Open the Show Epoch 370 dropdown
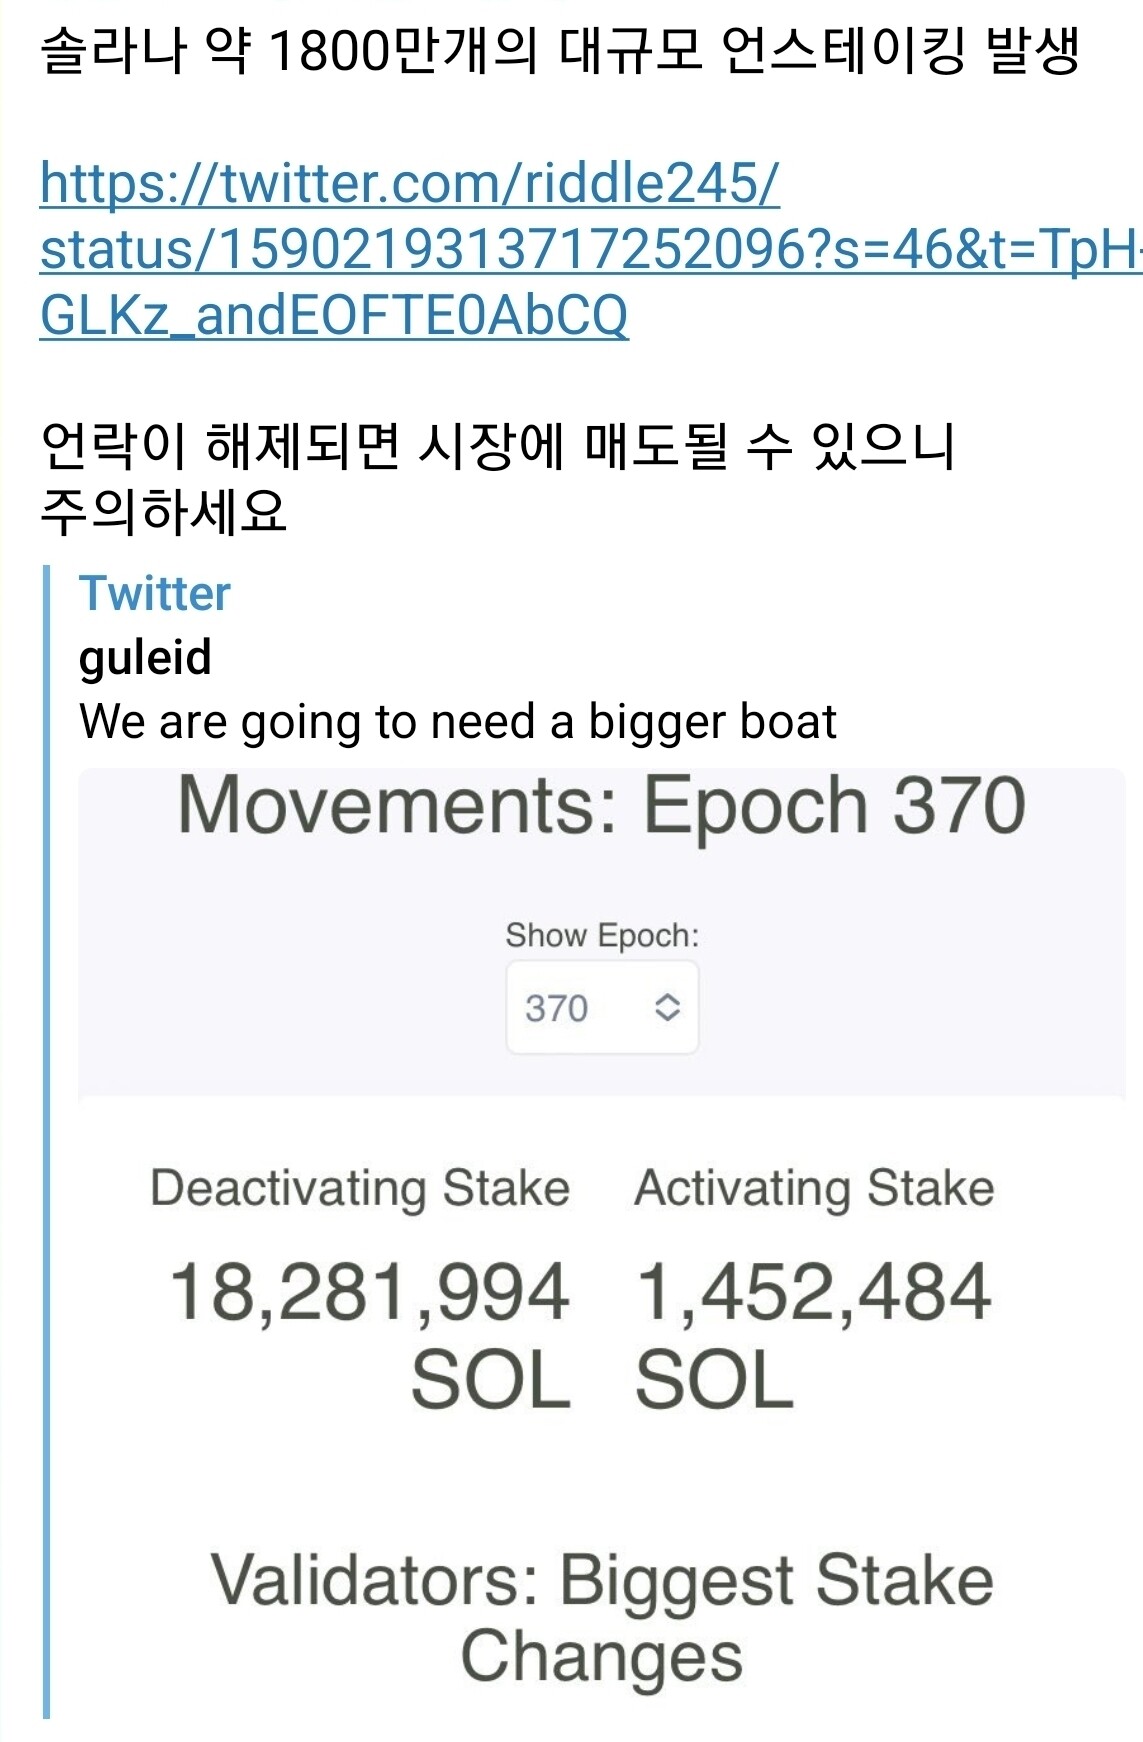1143x1742 pixels. pyautogui.click(x=601, y=1007)
